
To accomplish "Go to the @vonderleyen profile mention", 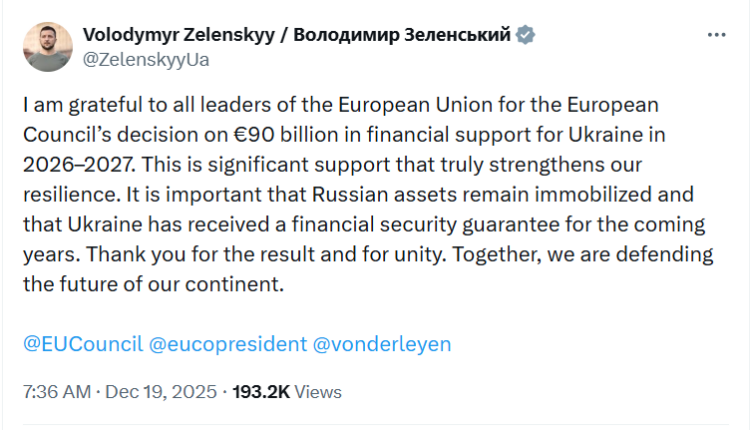I will tap(382, 344).
